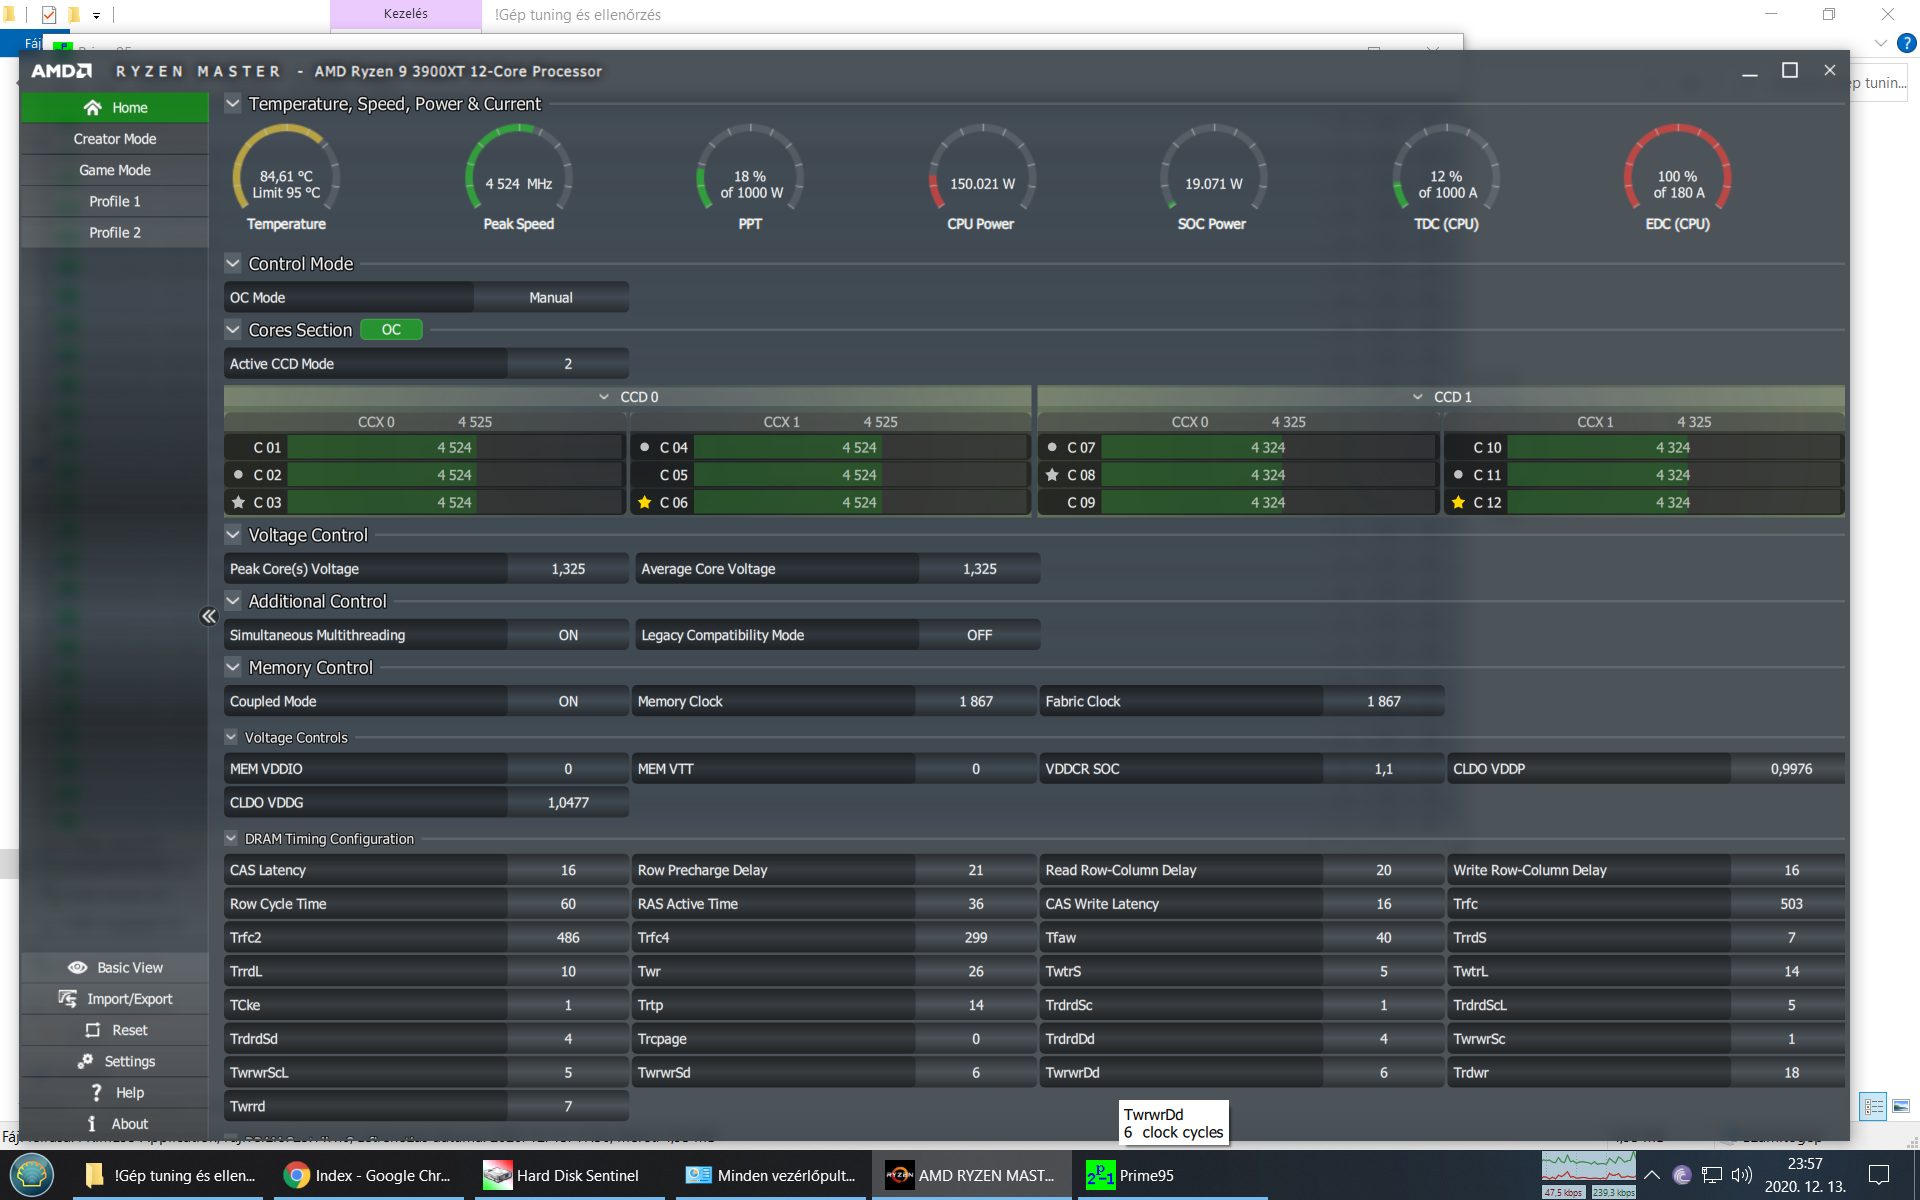Screen dimensions: 1920x1200
Task: Select Profile 1
Action: point(115,201)
